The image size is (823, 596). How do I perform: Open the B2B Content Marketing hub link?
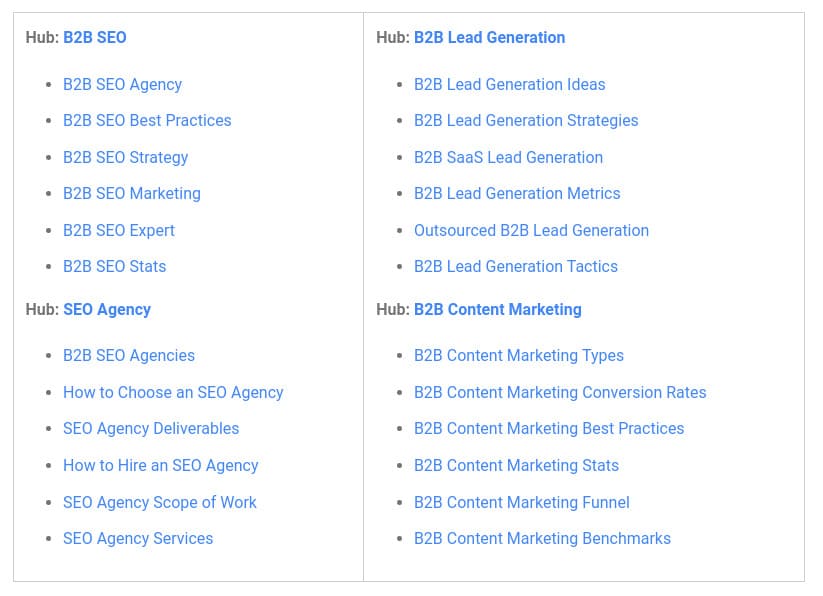coord(498,310)
